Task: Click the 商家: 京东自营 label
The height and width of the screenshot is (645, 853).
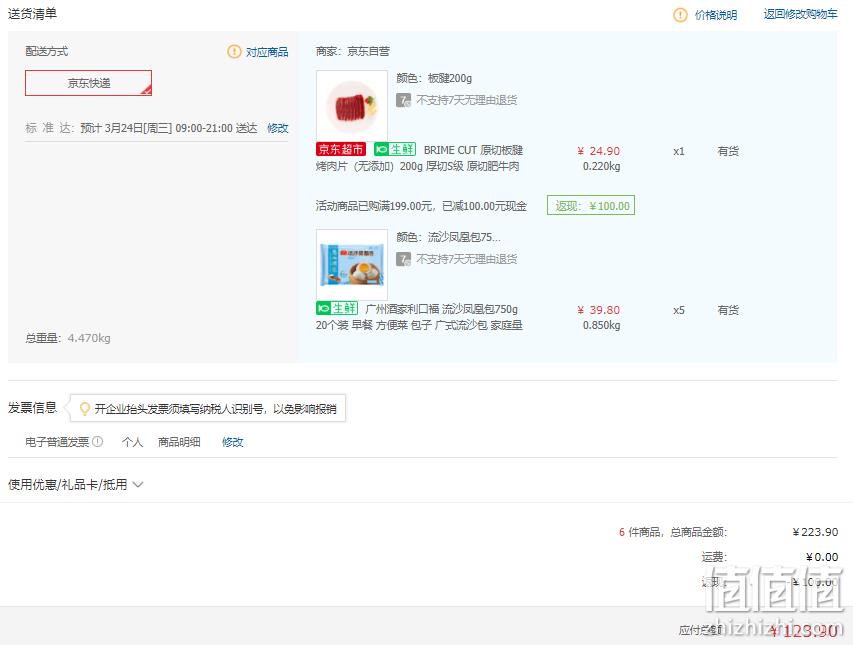Action: 353,51
